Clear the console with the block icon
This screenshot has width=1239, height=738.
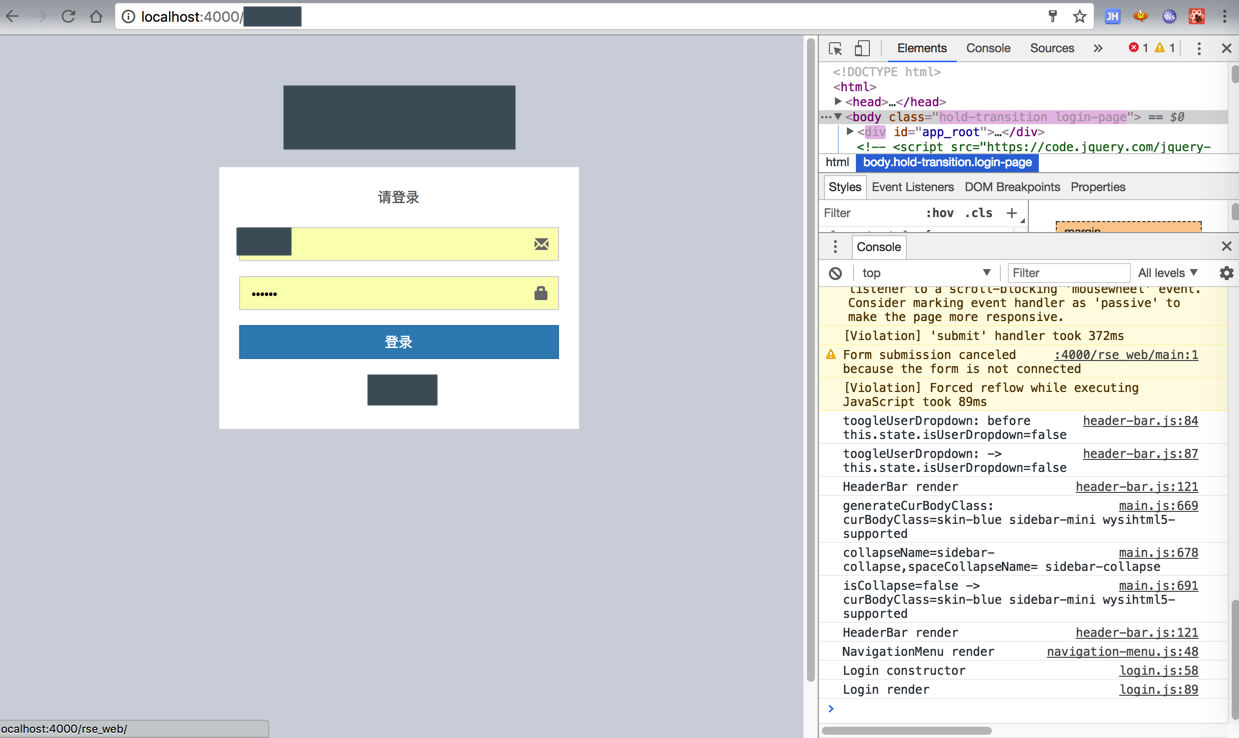coord(835,273)
